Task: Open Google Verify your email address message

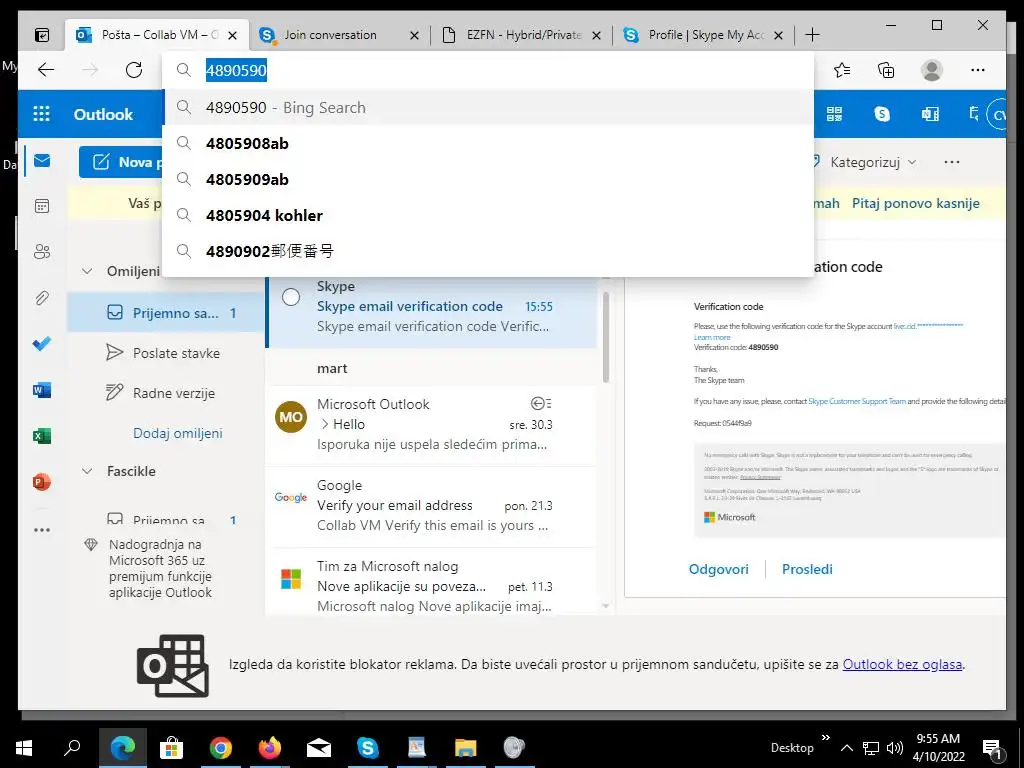Action: (431, 505)
